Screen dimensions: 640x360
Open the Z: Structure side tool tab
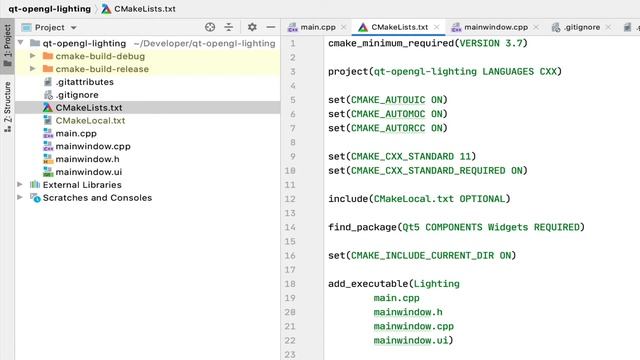pyautogui.click(x=7, y=107)
